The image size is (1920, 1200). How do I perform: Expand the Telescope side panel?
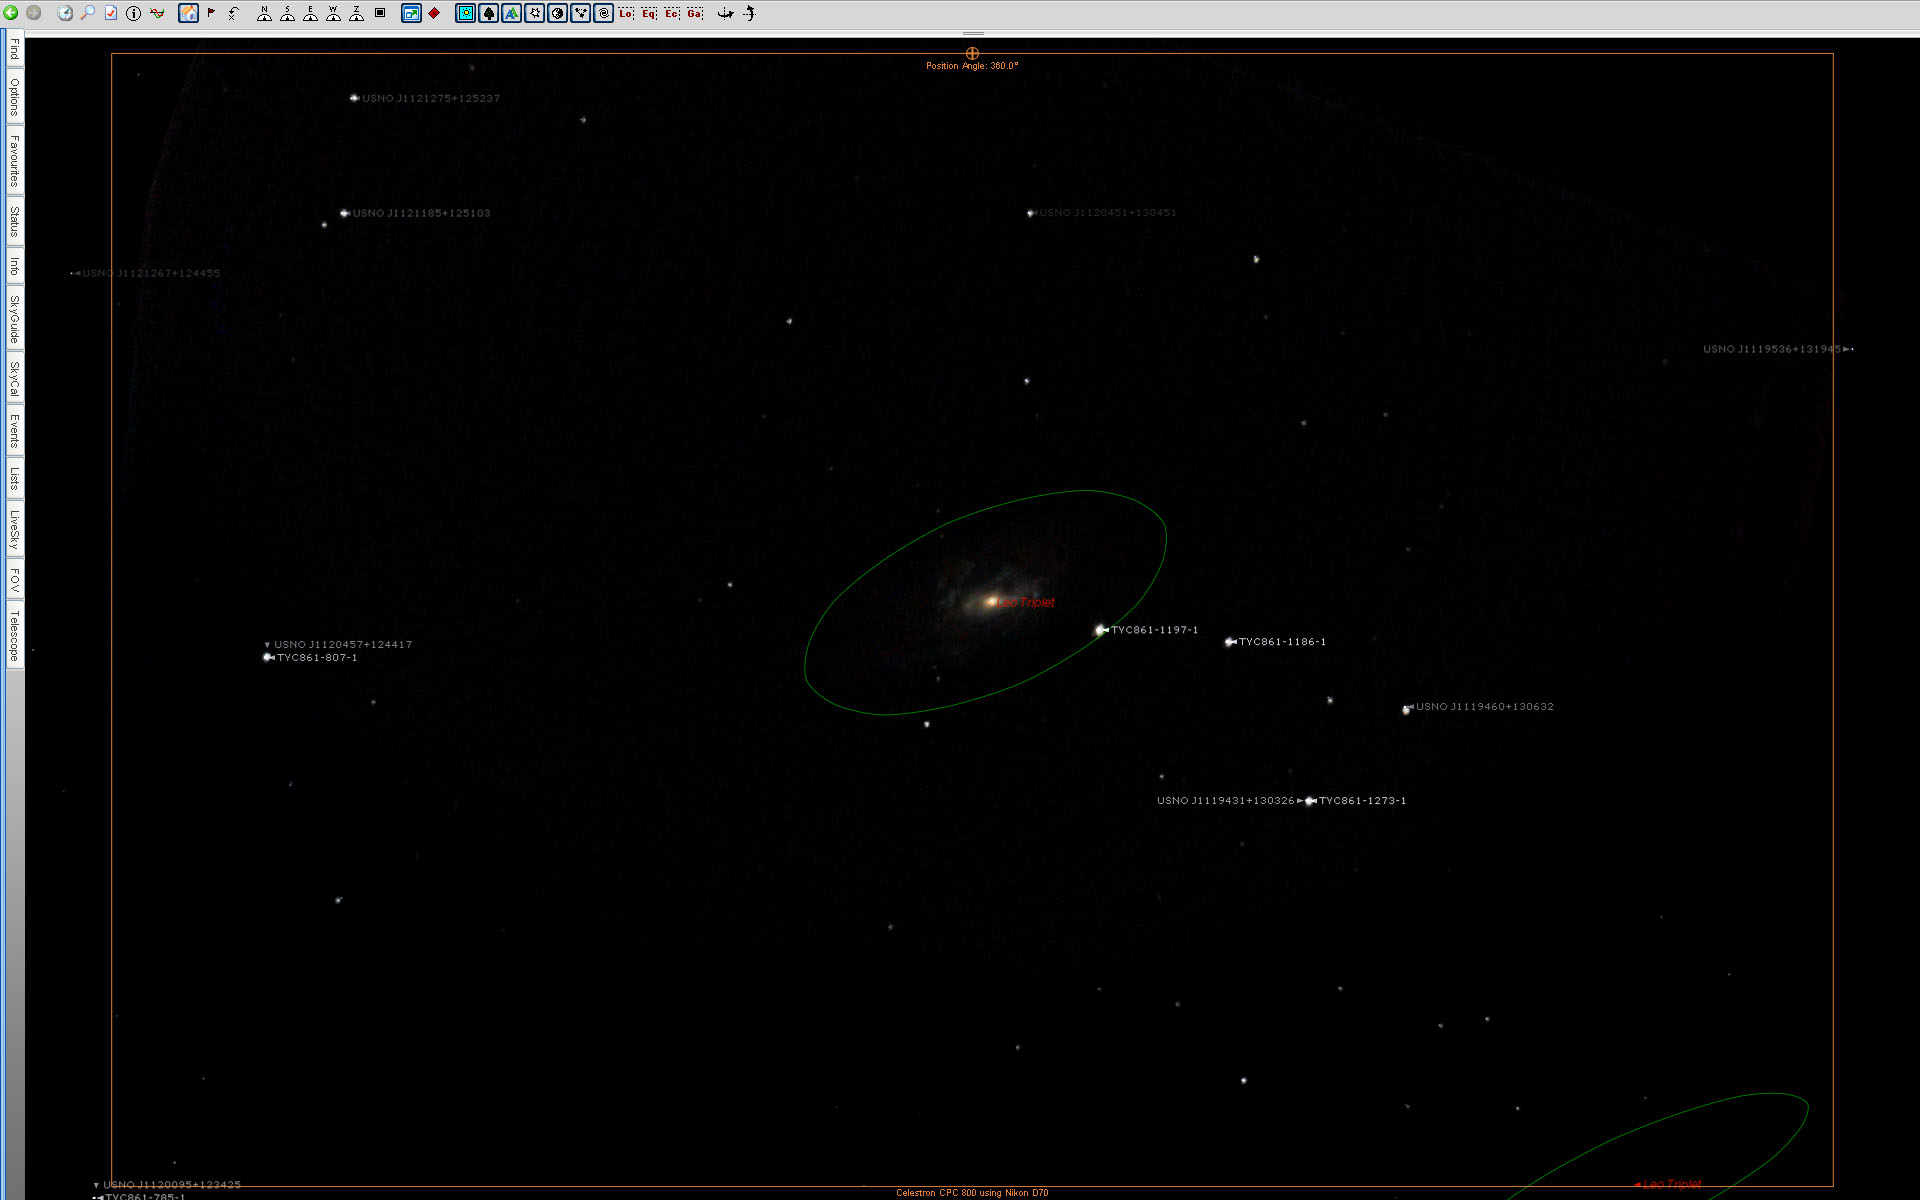(14, 636)
